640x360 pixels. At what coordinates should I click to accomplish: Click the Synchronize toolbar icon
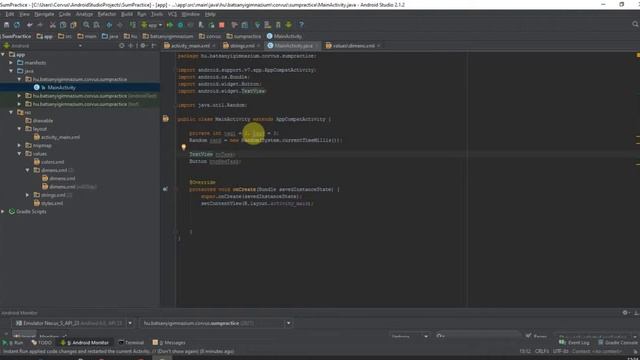(x=17, y=25)
